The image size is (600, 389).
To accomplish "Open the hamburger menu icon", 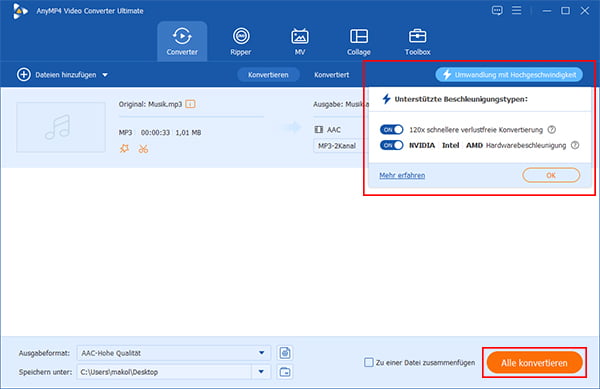I will tap(517, 11).
